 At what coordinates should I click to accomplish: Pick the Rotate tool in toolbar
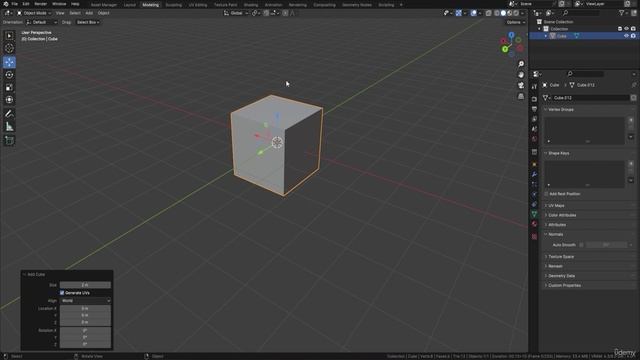pos(9,75)
